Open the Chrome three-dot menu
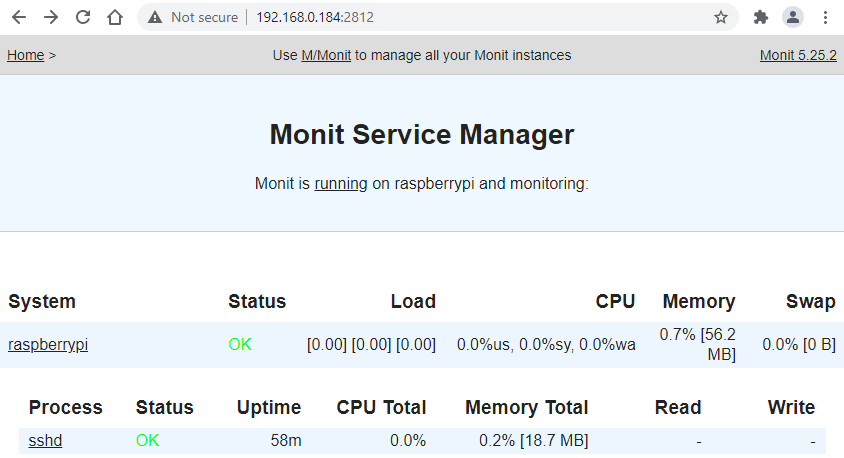 click(825, 17)
